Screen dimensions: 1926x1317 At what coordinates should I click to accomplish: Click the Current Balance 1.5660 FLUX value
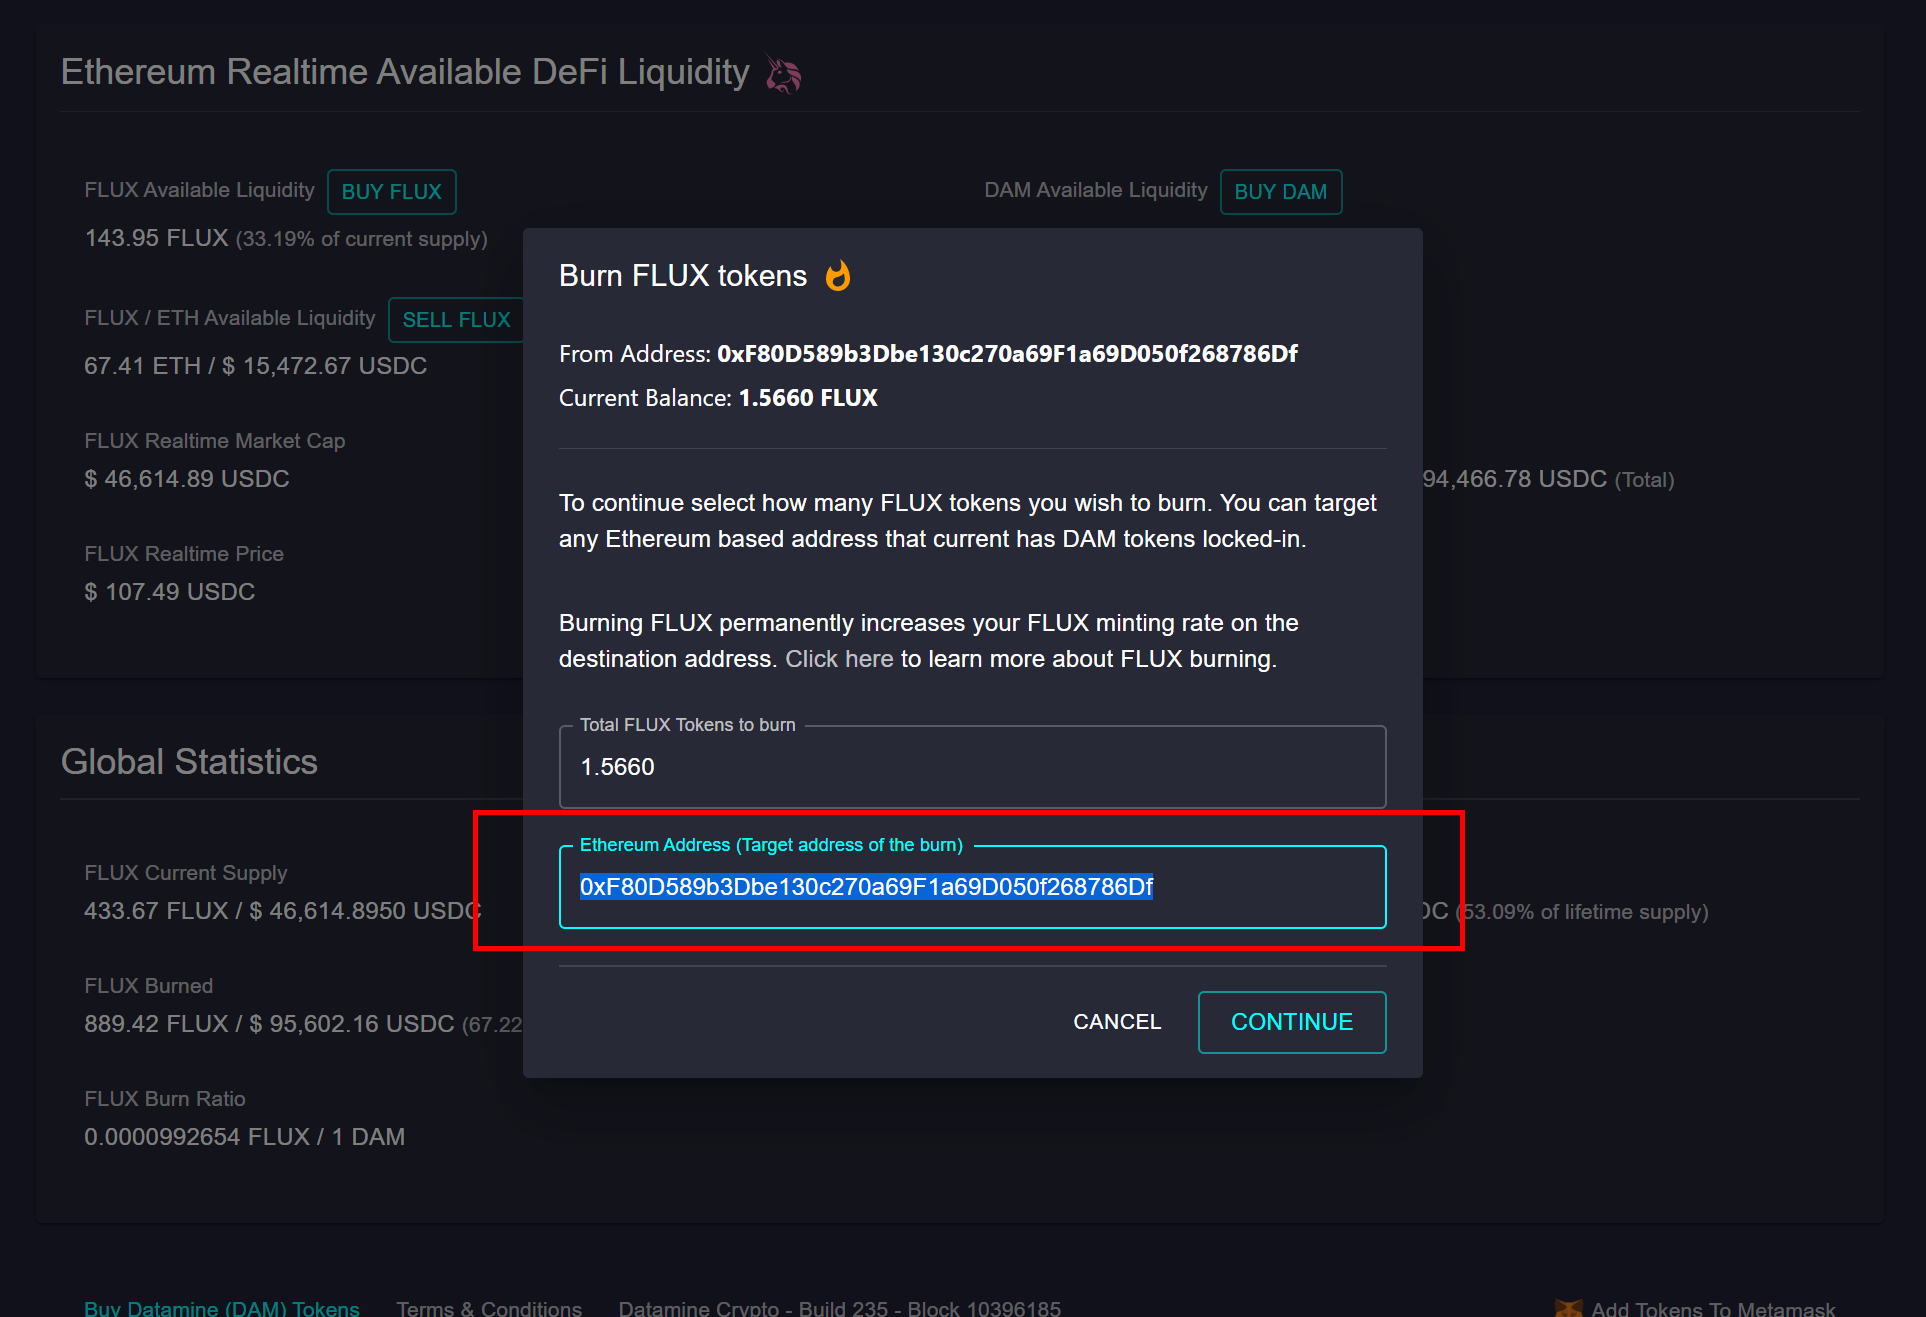point(808,398)
